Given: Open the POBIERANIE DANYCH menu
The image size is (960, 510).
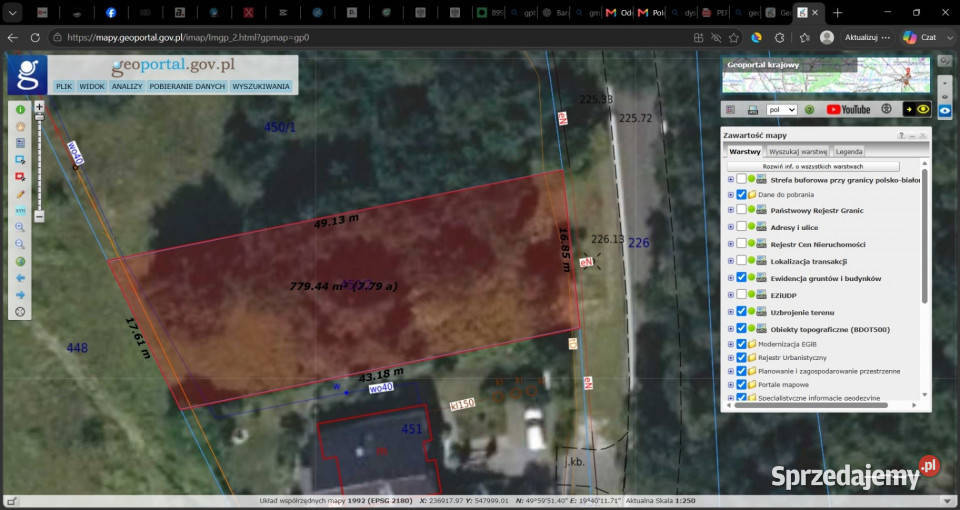Looking at the screenshot, I should pos(187,86).
